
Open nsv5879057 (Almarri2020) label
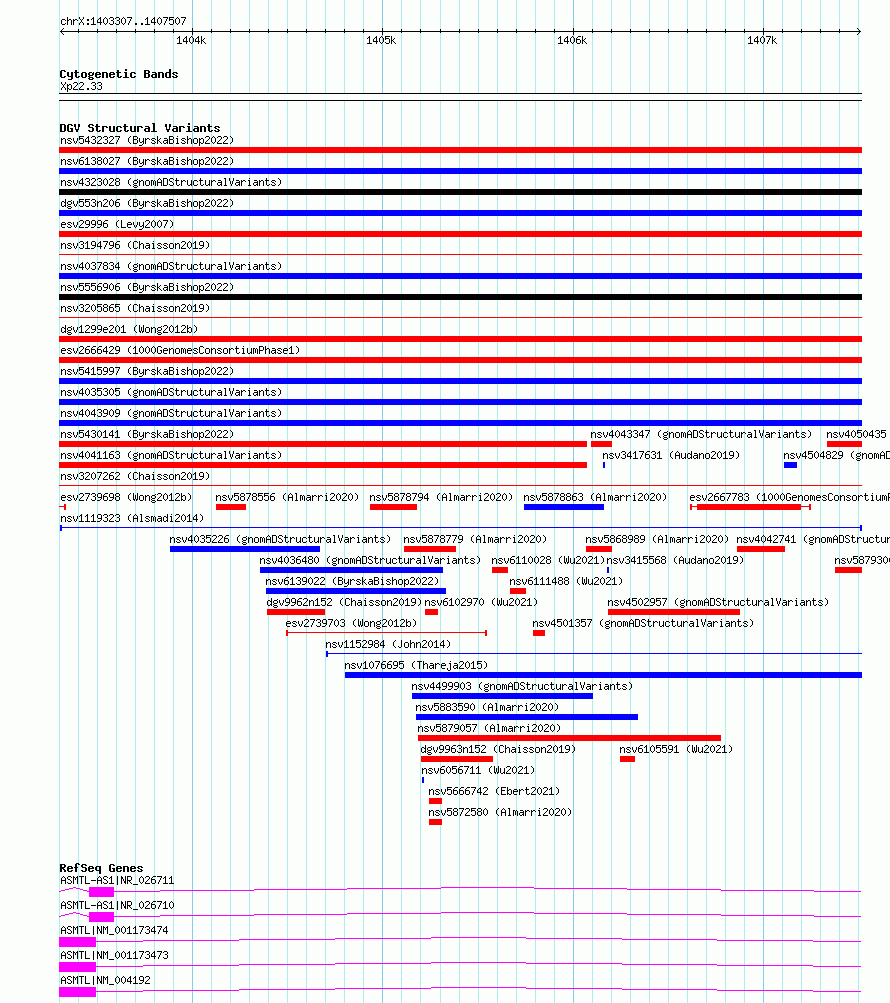point(489,729)
